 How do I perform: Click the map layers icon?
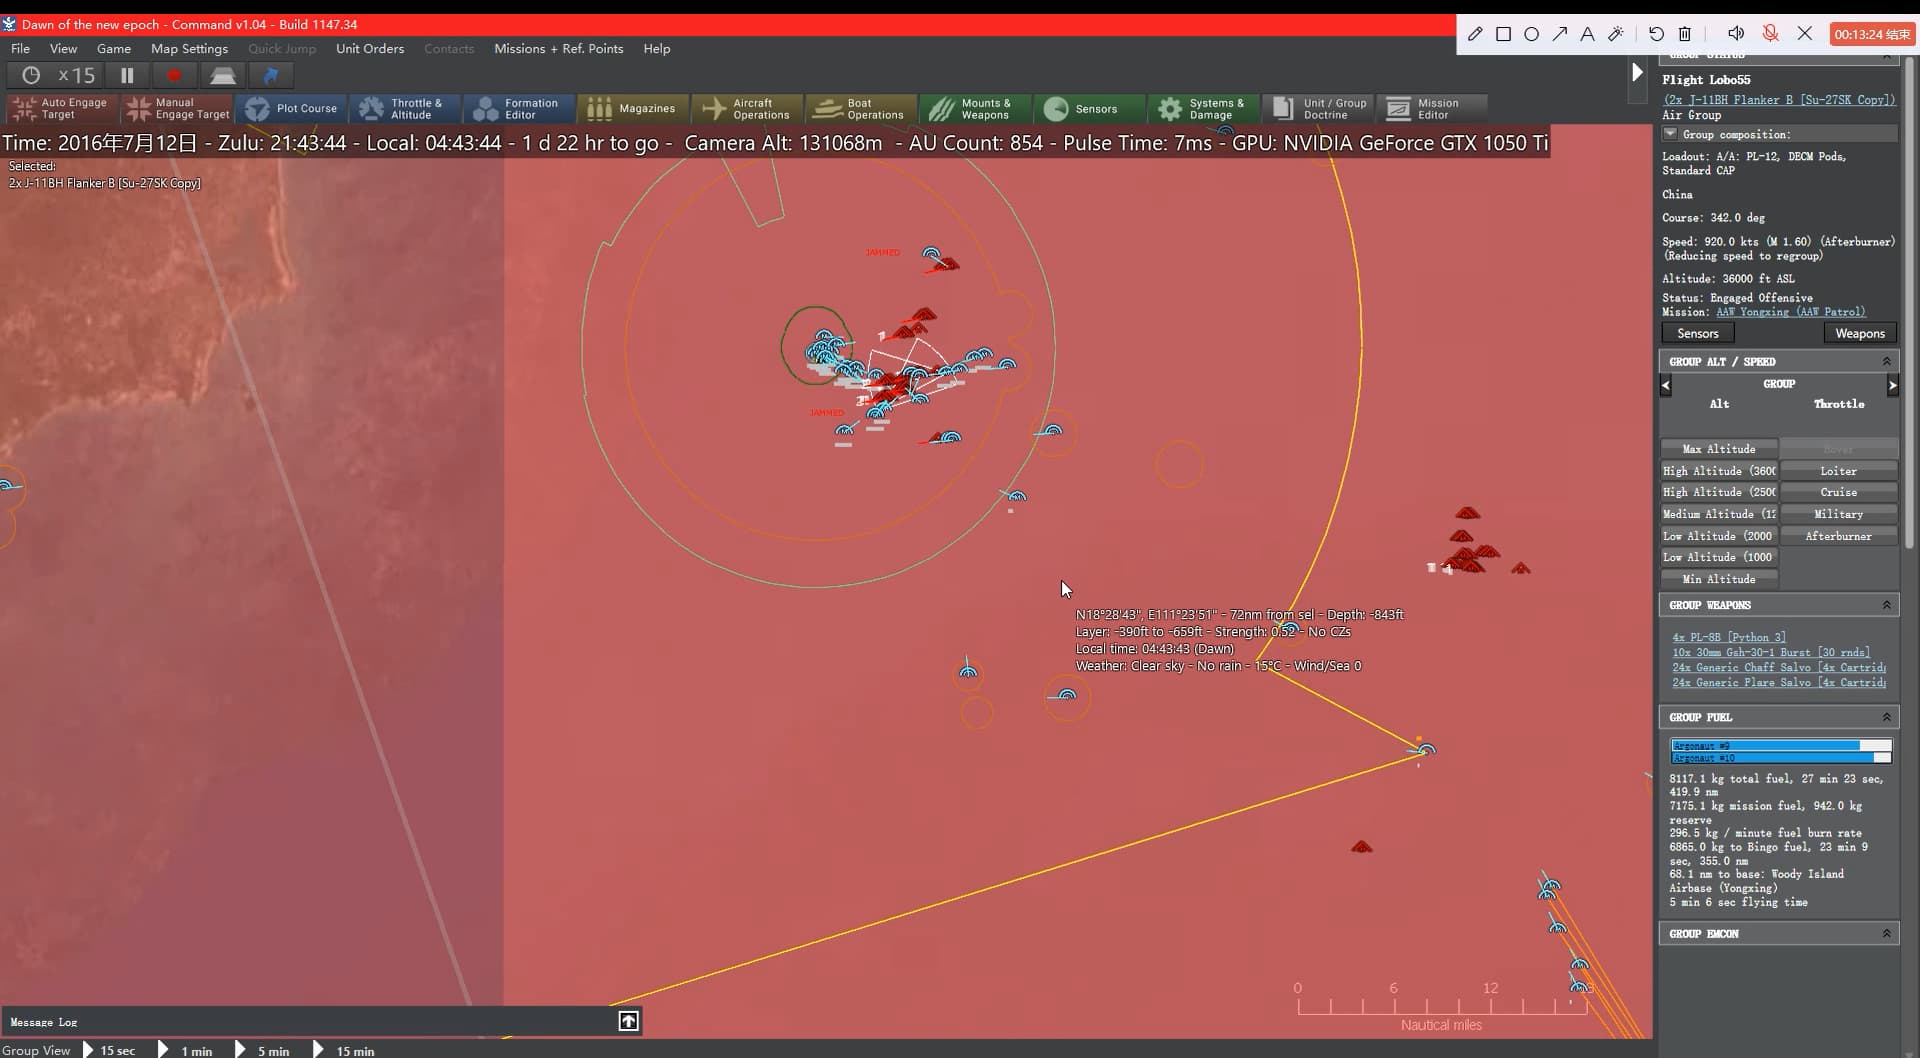coord(222,75)
